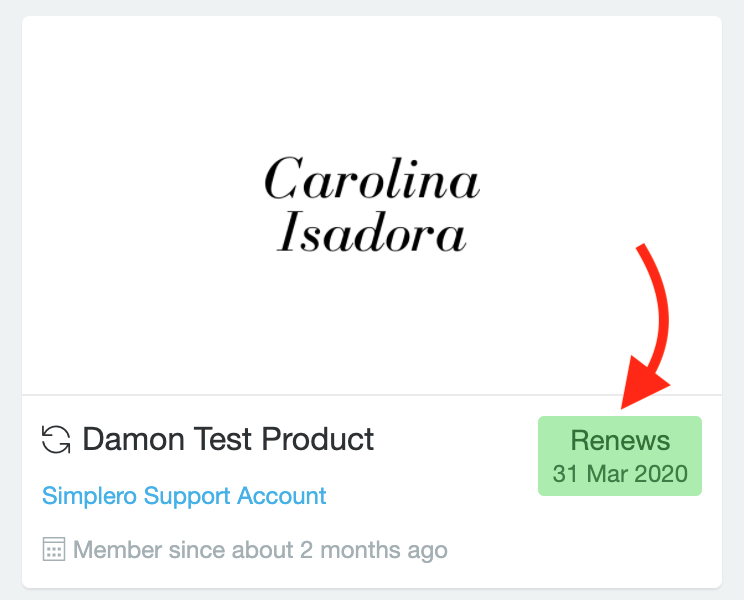Screen dimensions: 744x600
Task: Click the 31 Mar 2020 renewal date
Action: pos(620,474)
